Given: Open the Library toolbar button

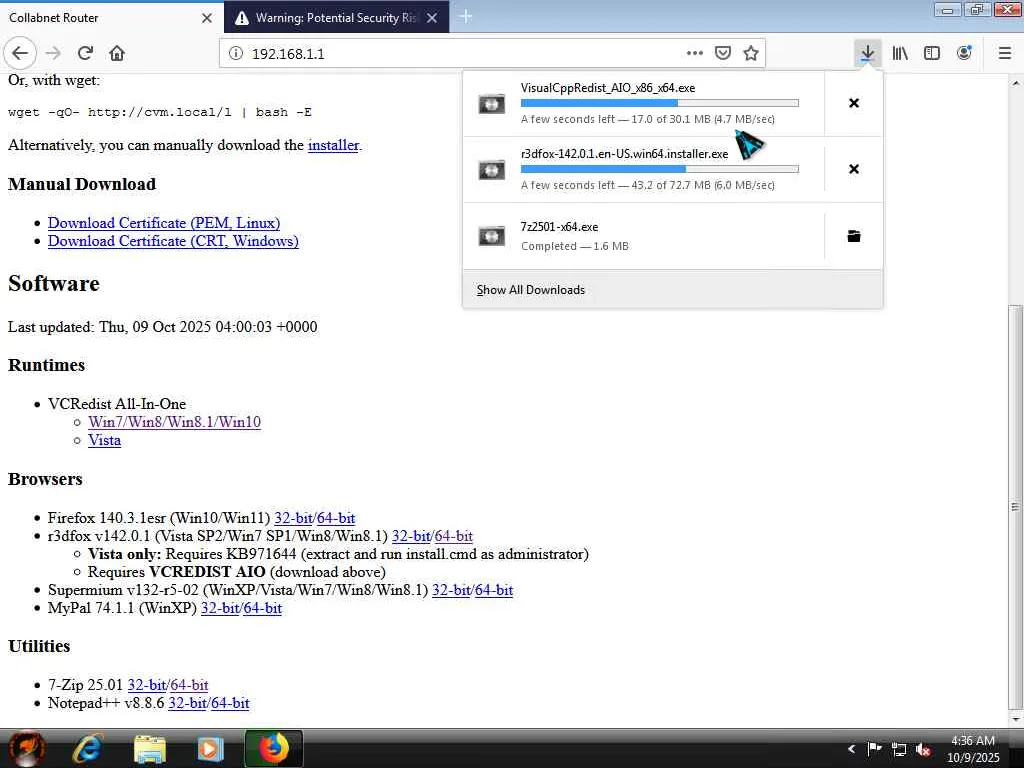Looking at the screenshot, I should click(x=900, y=53).
